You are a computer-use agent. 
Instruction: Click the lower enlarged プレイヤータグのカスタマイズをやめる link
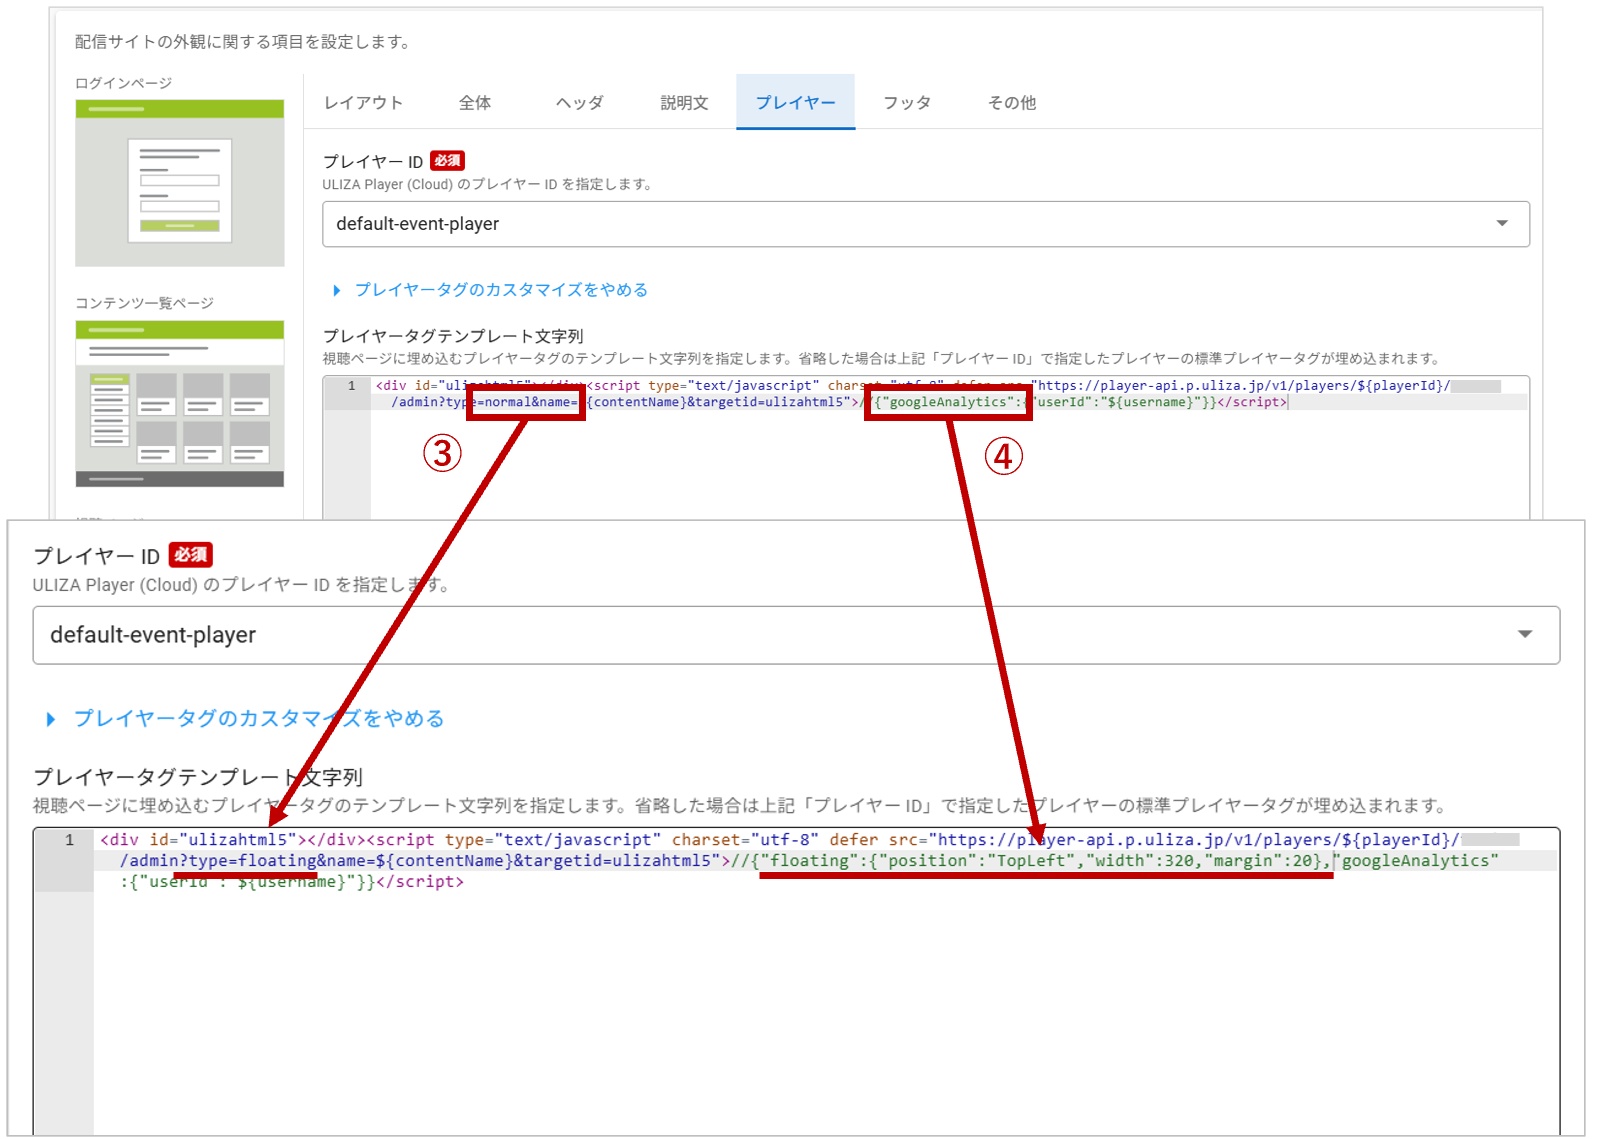[259, 719]
